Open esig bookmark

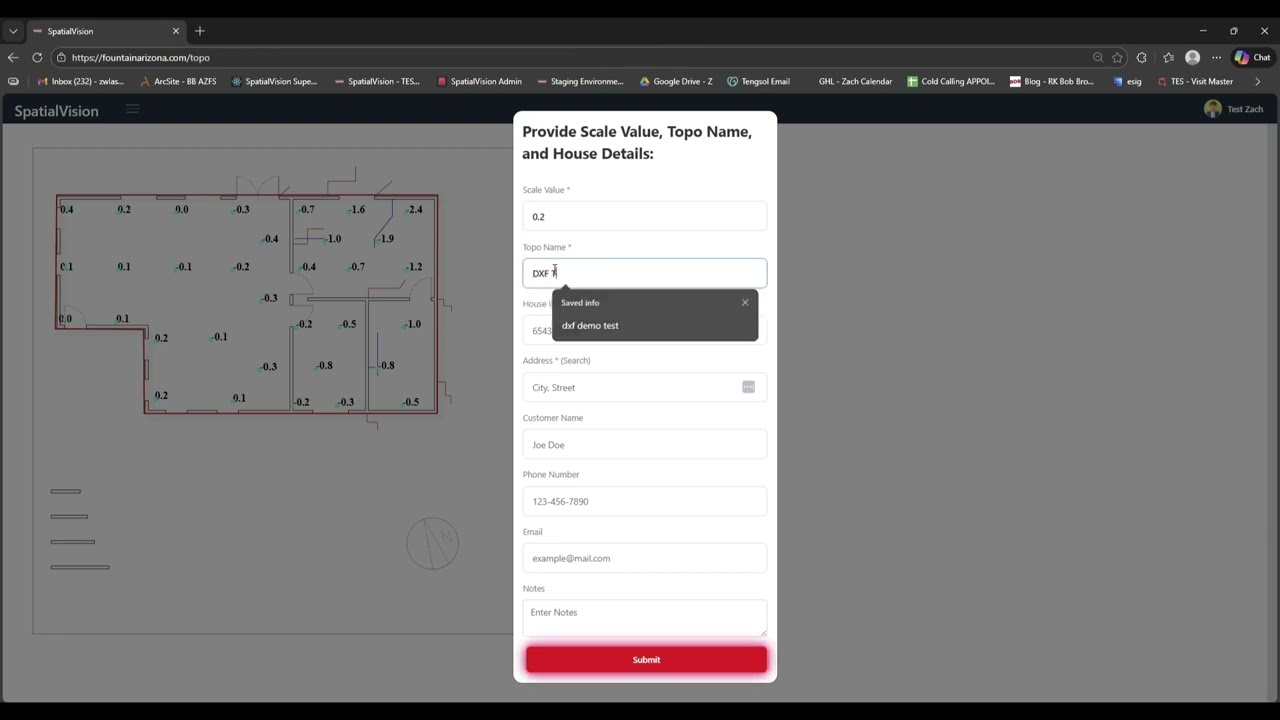[1127, 82]
